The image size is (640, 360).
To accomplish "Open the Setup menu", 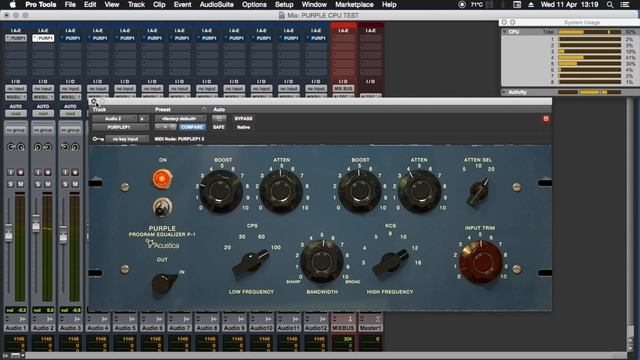I will [284, 4].
